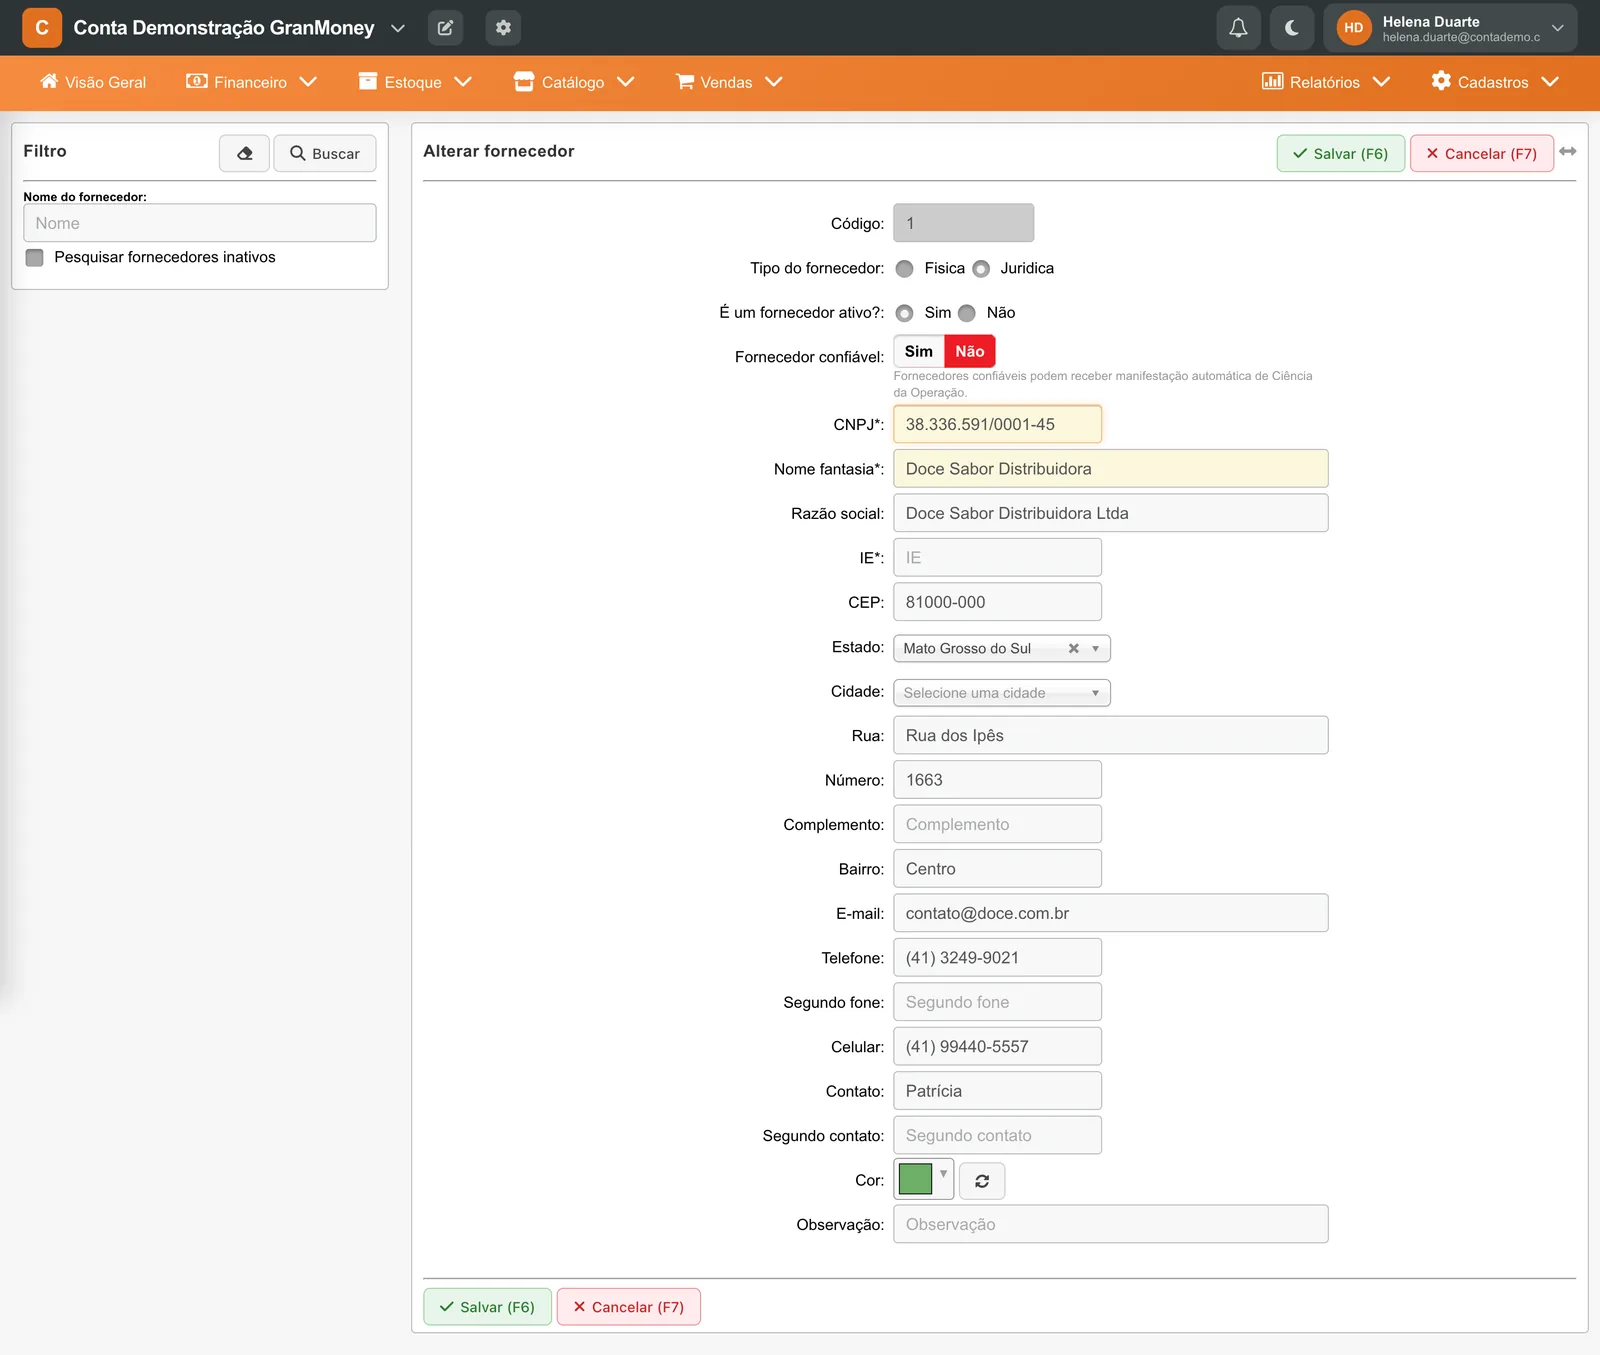Open the Cadastros menu

[1495, 82]
